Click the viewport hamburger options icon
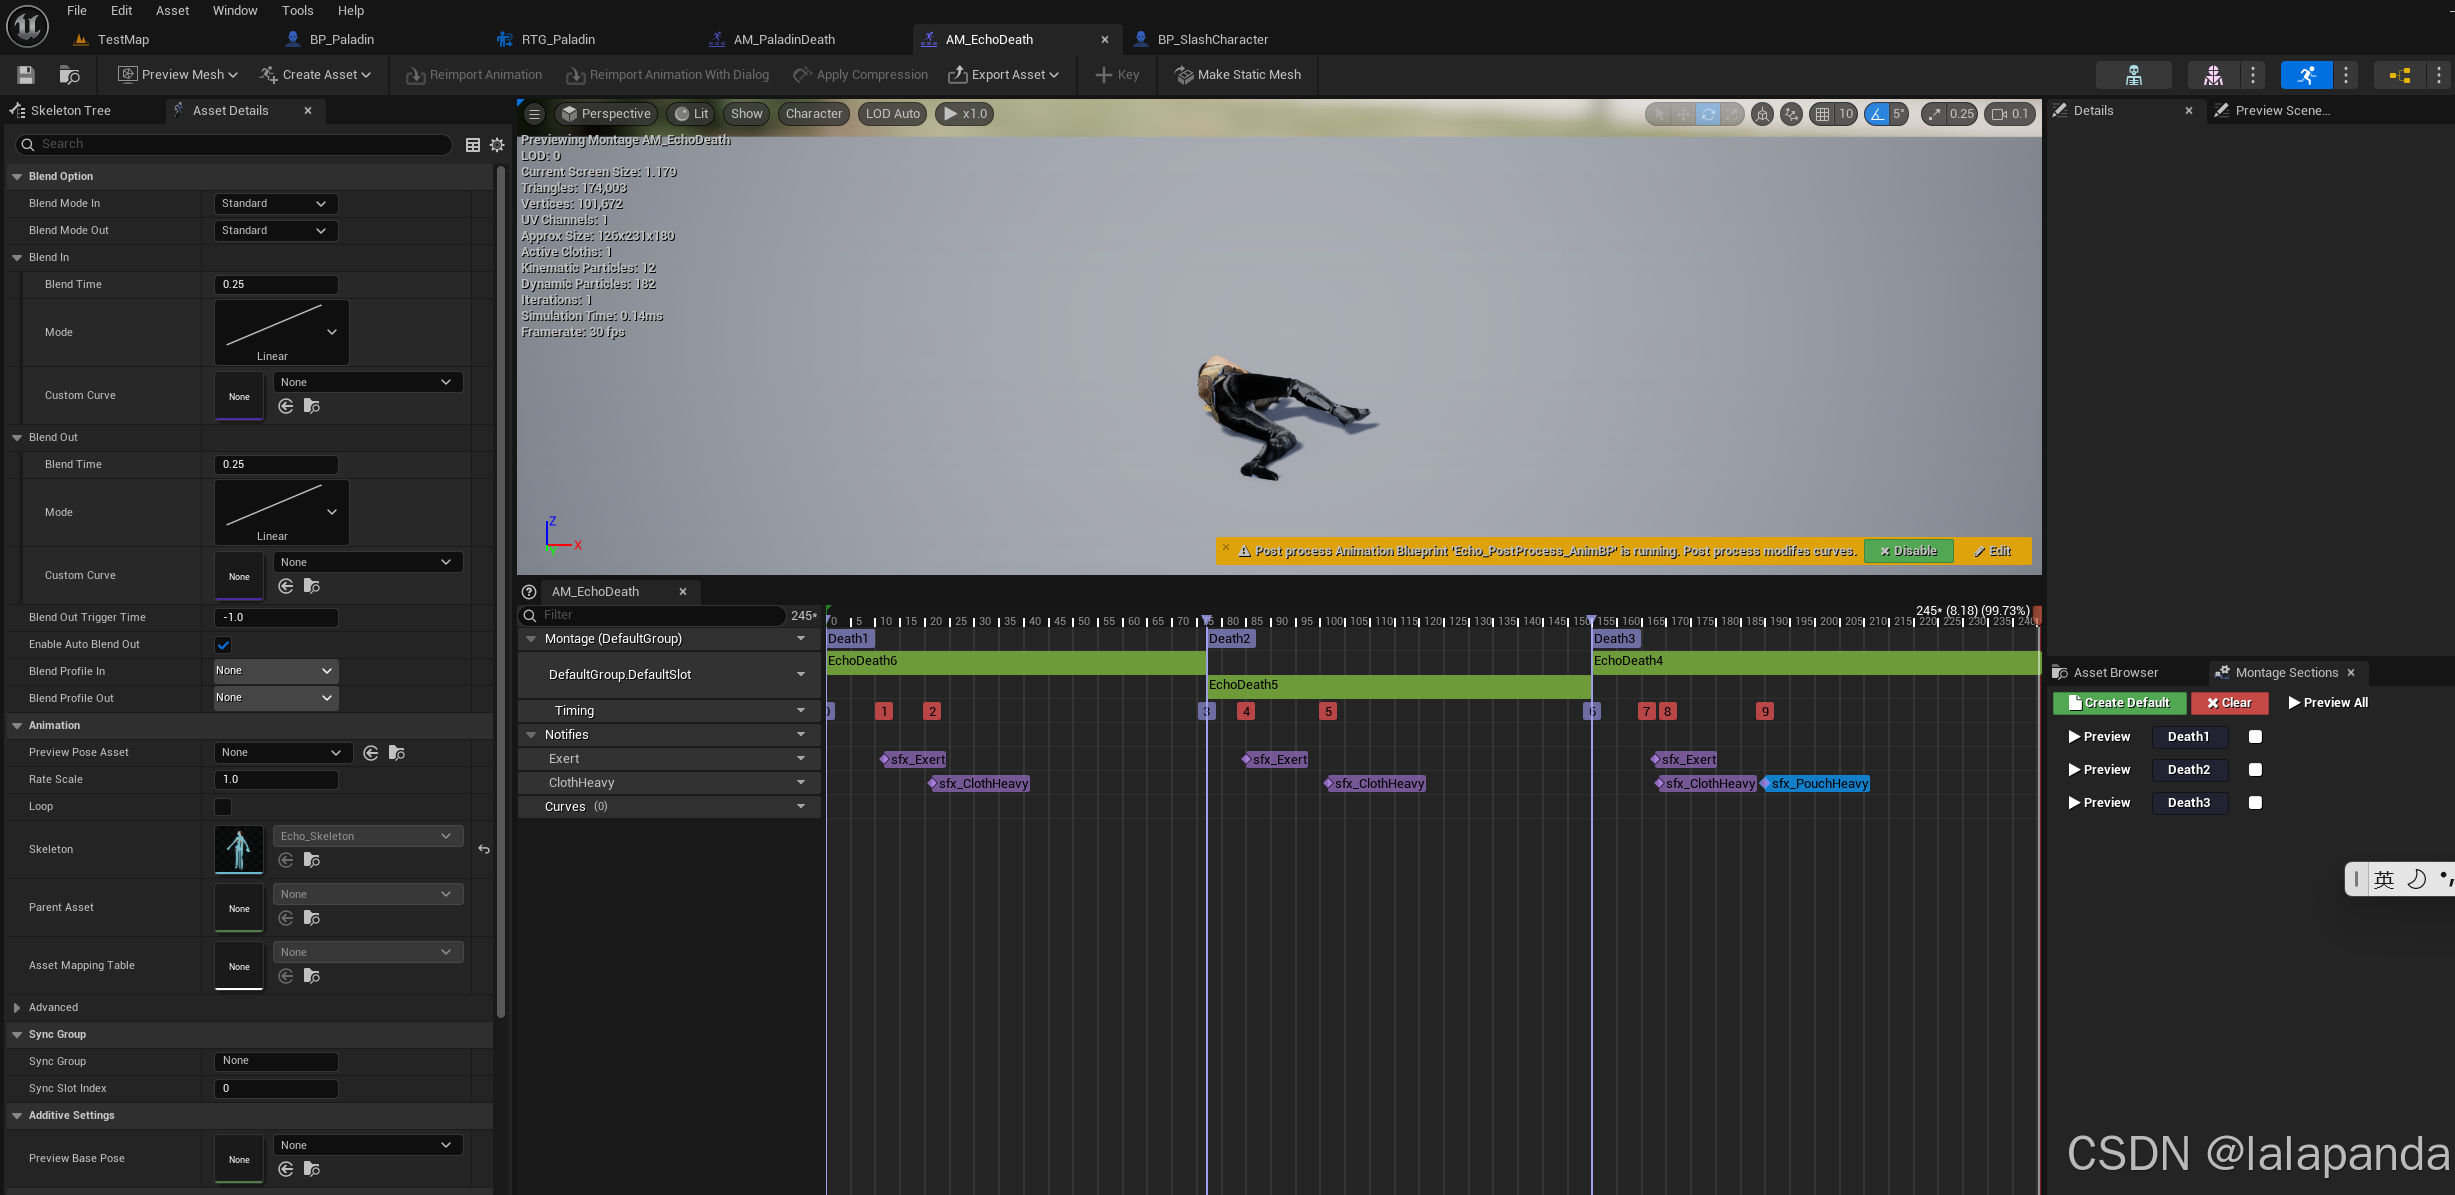This screenshot has height=1195, width=2455. click(x=534, y=114)
